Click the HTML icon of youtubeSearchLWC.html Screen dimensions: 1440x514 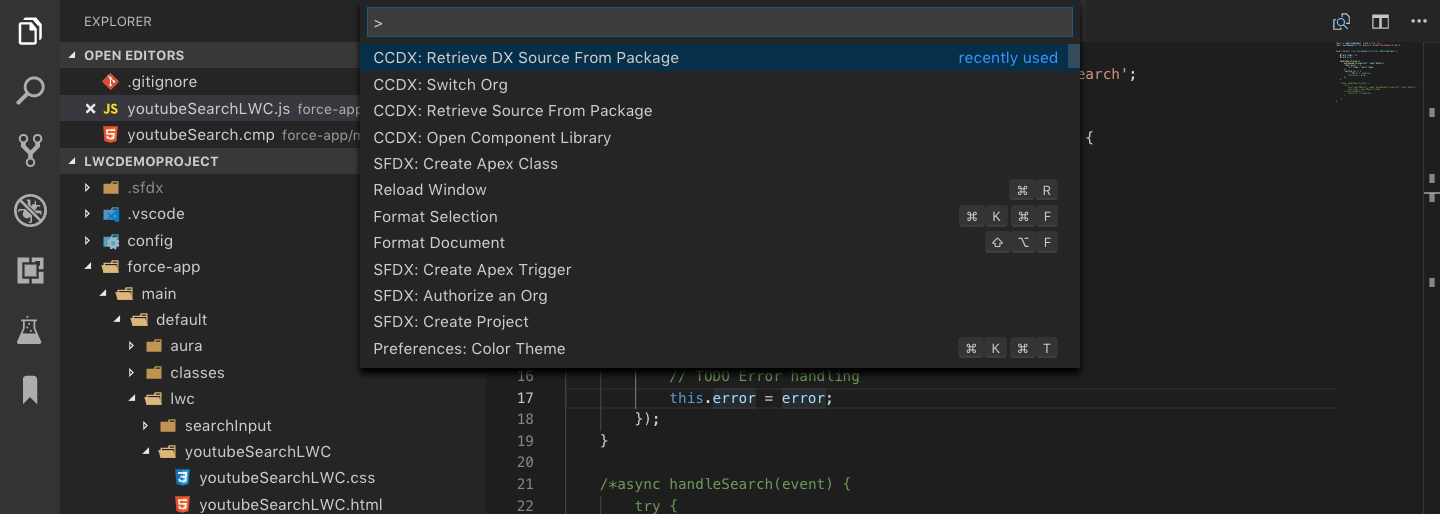tap(182, 504)
